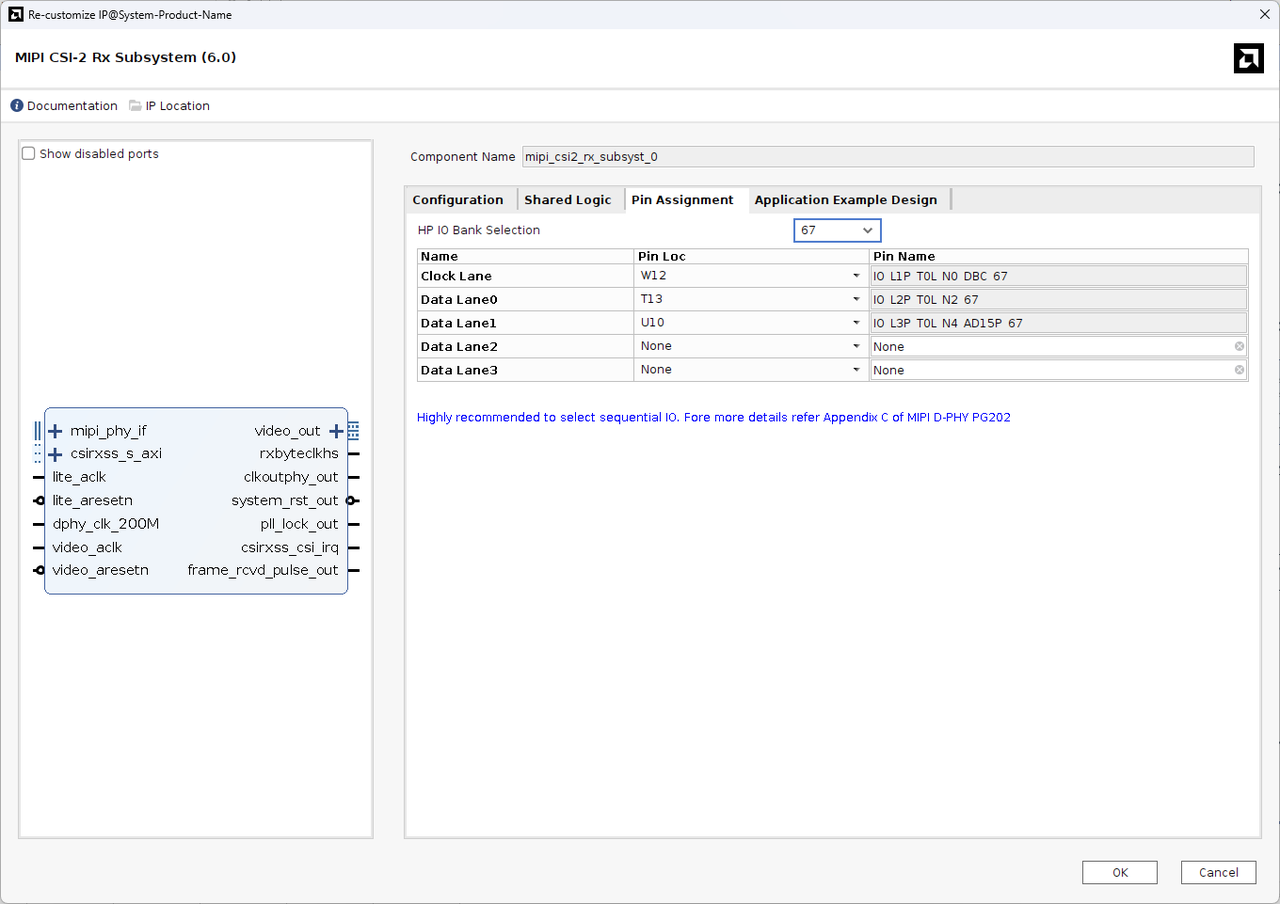Open the Data Lane0 Pin Loc dropdown
1280x904 pixels.
(751, 299)
